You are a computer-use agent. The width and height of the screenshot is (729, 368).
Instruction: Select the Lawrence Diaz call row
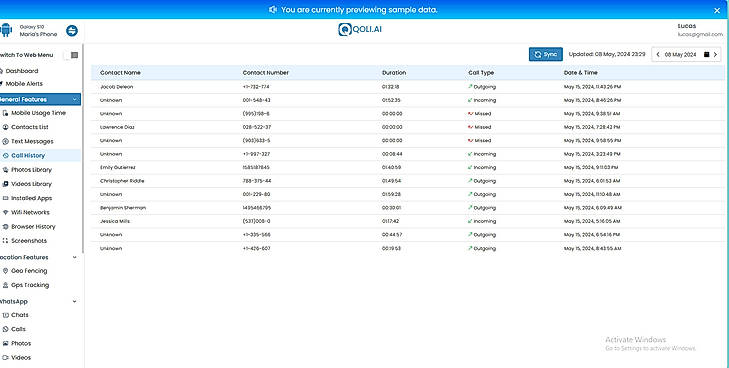(408, 127)
